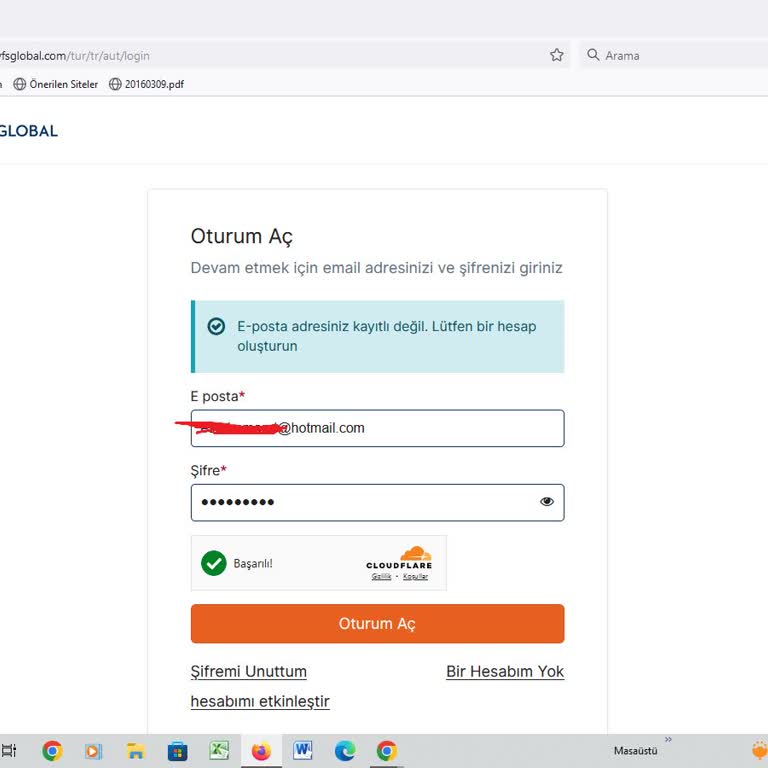Click the E posta input field
Screen dimensions: 768x768
[x=377, y=428]
